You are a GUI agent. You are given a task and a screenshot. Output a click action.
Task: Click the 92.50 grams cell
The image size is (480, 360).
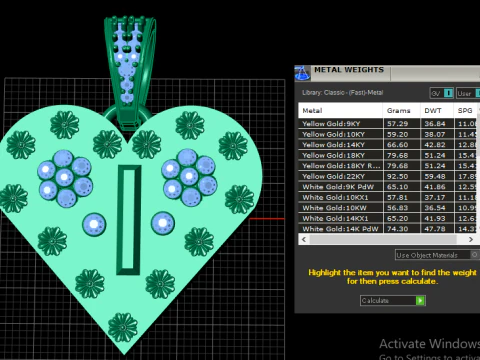point(401,176)
